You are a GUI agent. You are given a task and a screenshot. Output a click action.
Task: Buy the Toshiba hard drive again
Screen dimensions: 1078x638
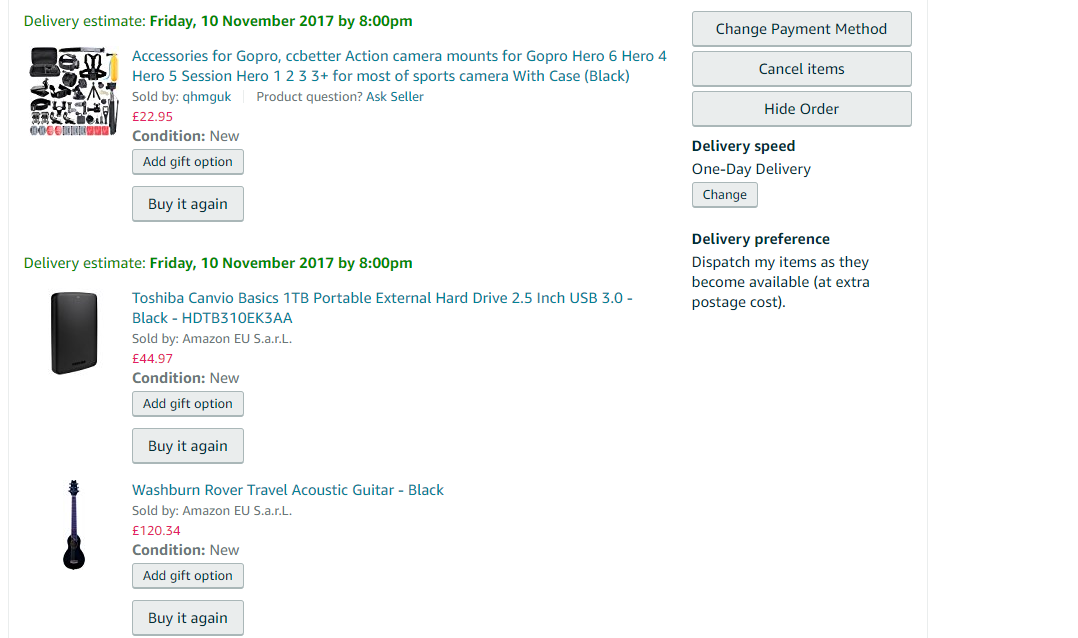coord(188,446)
